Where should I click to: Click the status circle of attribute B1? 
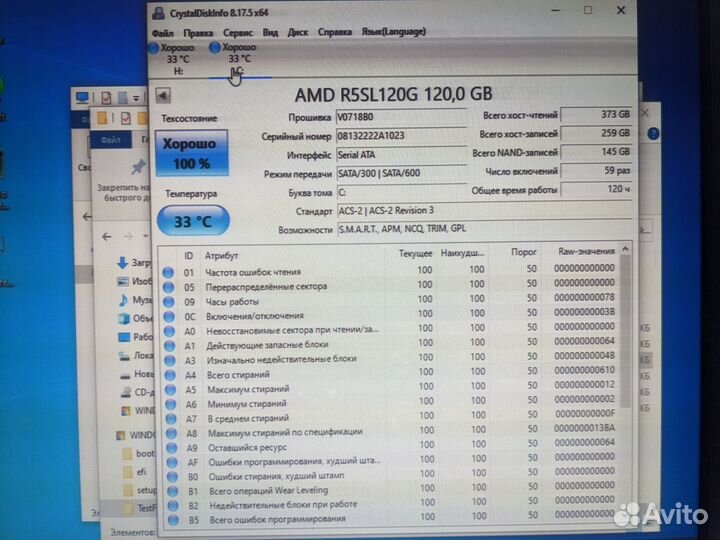click(x=173, y=491)
